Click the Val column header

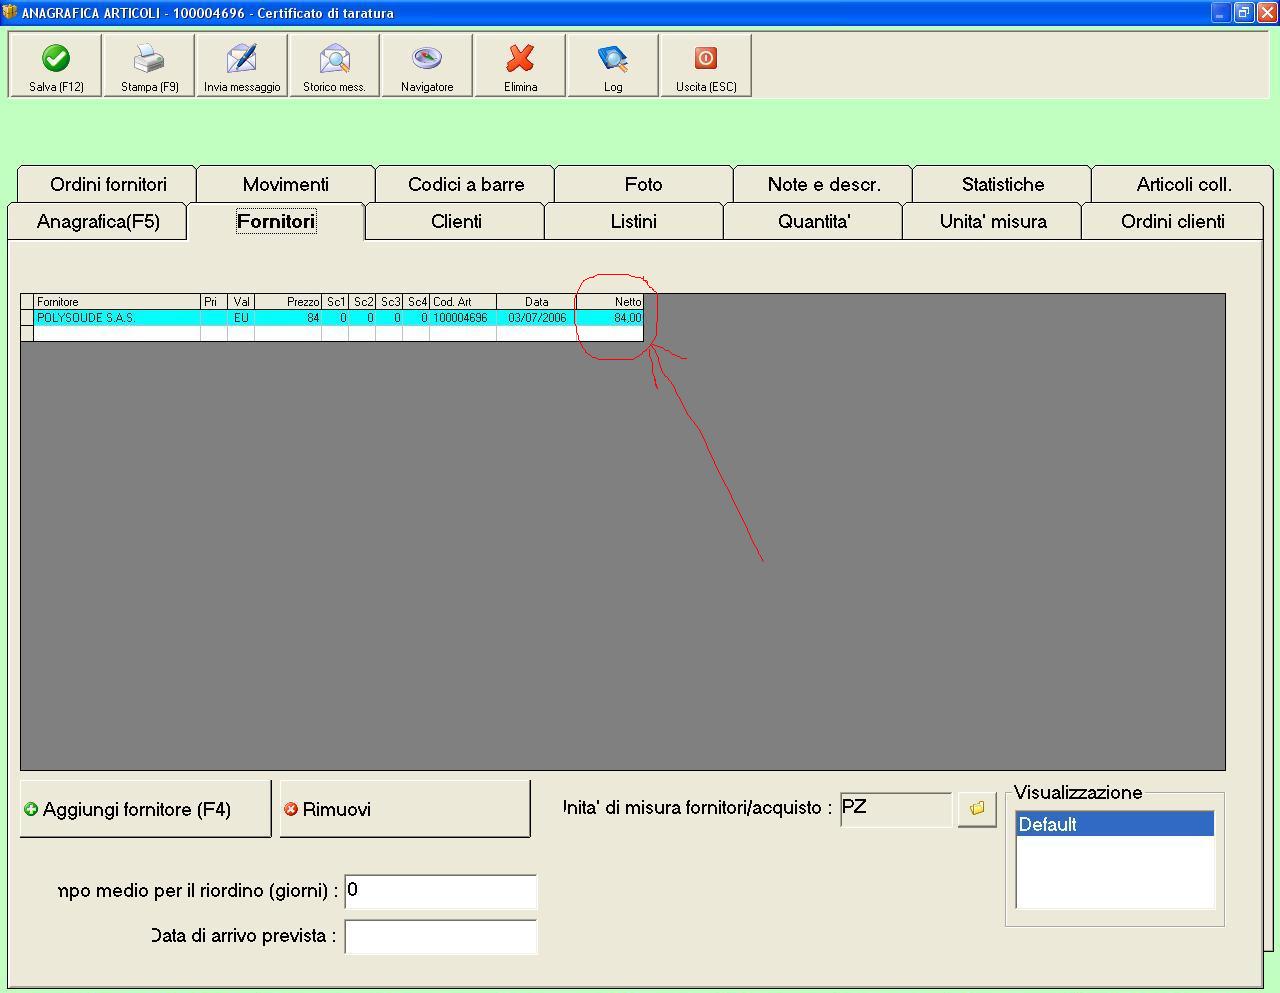[241, 302]
